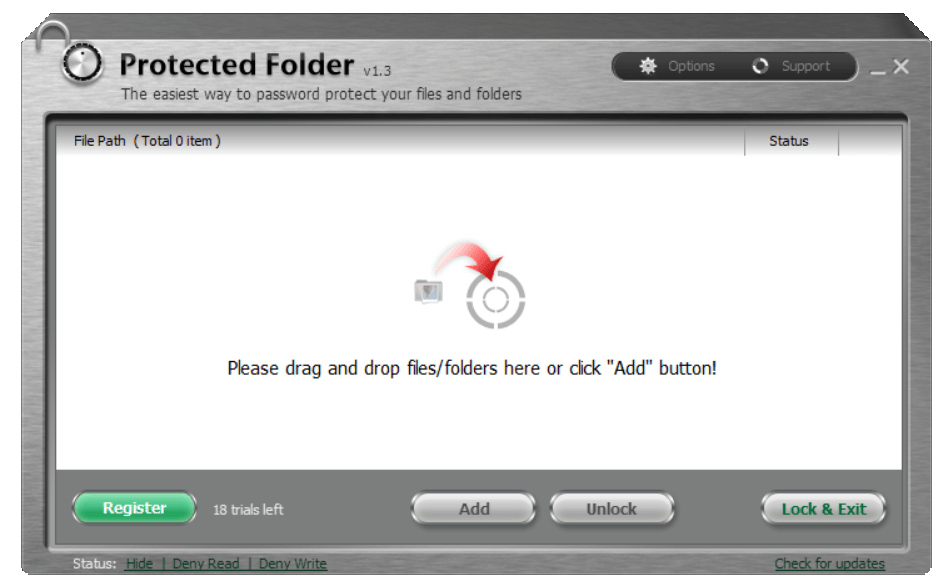944x582 pixels.
Task: Click the Lock & Exit button
Action: (x=824, y=509)
